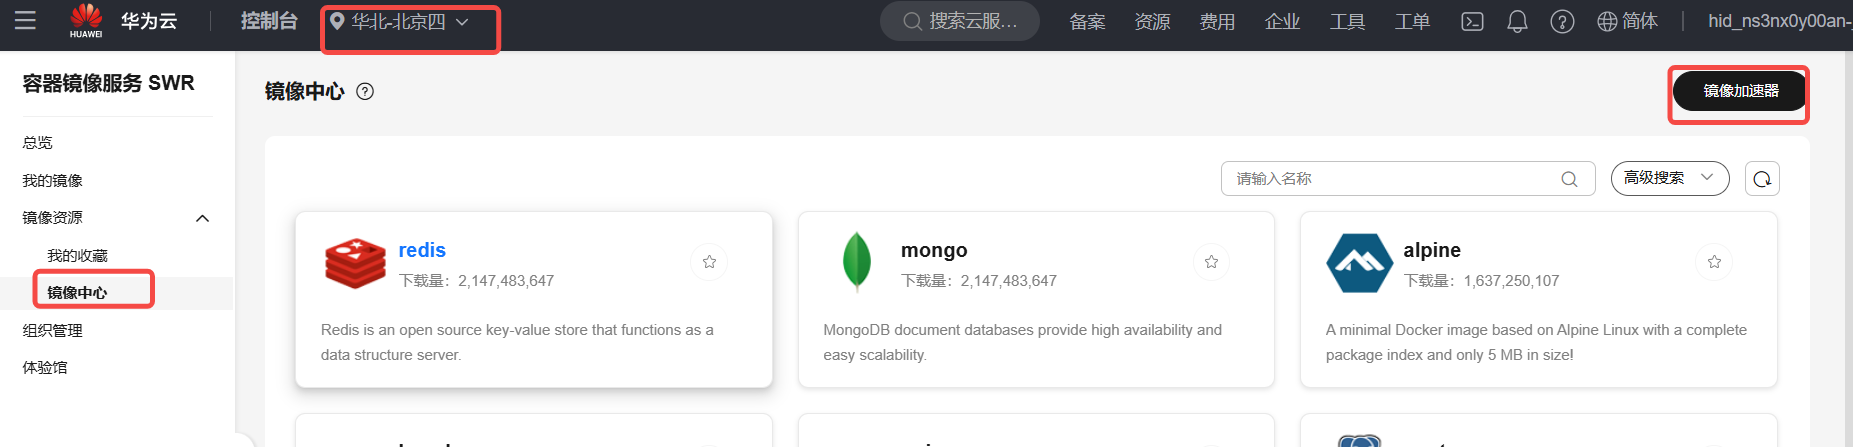Open 我的收藏 in the sidebar

pyautogui.click(x=77, y=256)
